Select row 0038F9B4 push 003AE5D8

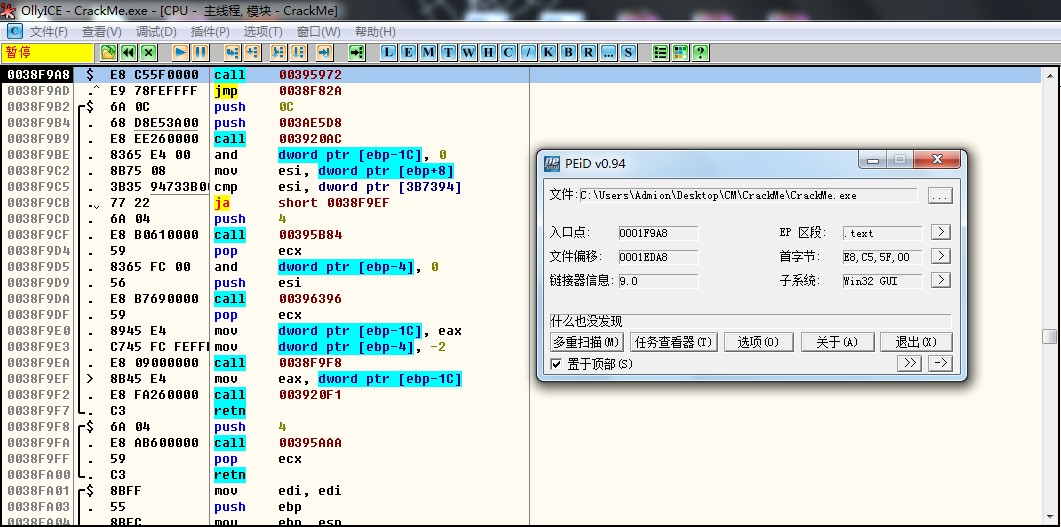tap(521, 122)
